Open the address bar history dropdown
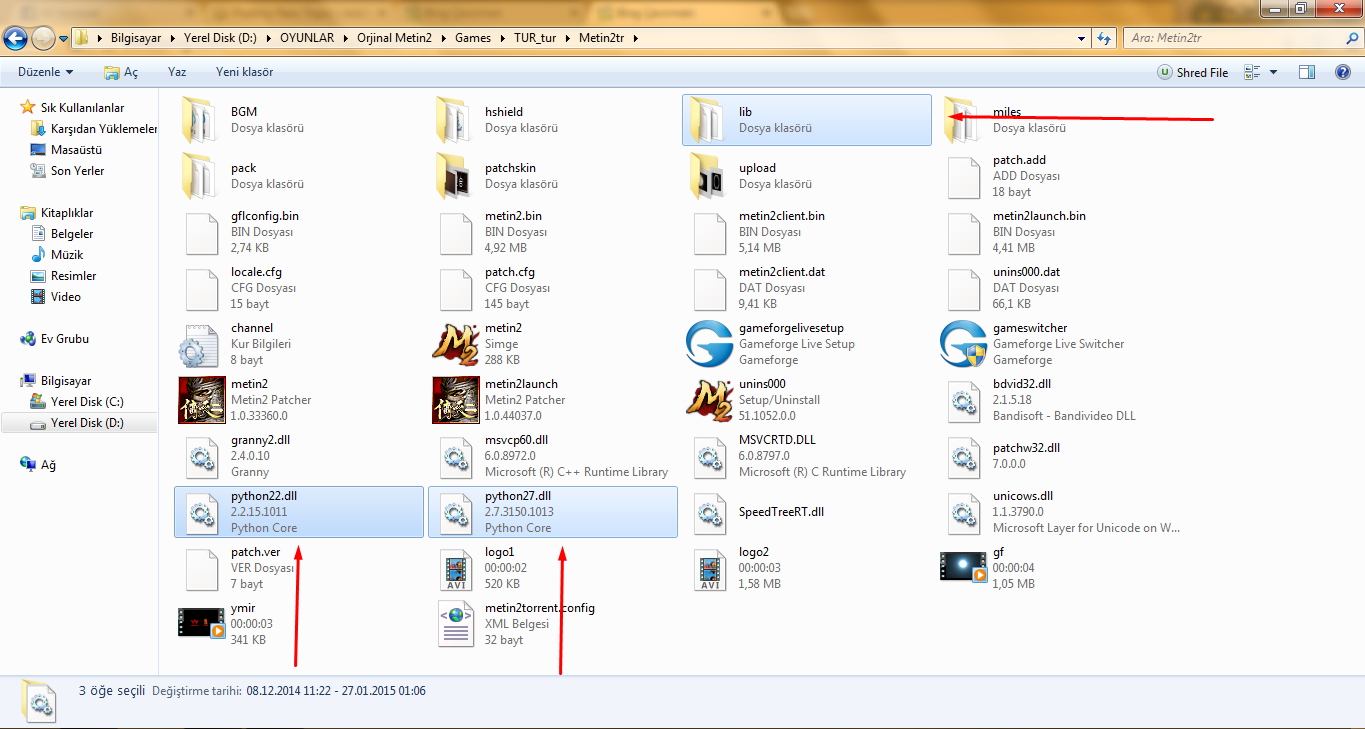The height and width of the screenshot is (729, 1365). click(1082, 38)
